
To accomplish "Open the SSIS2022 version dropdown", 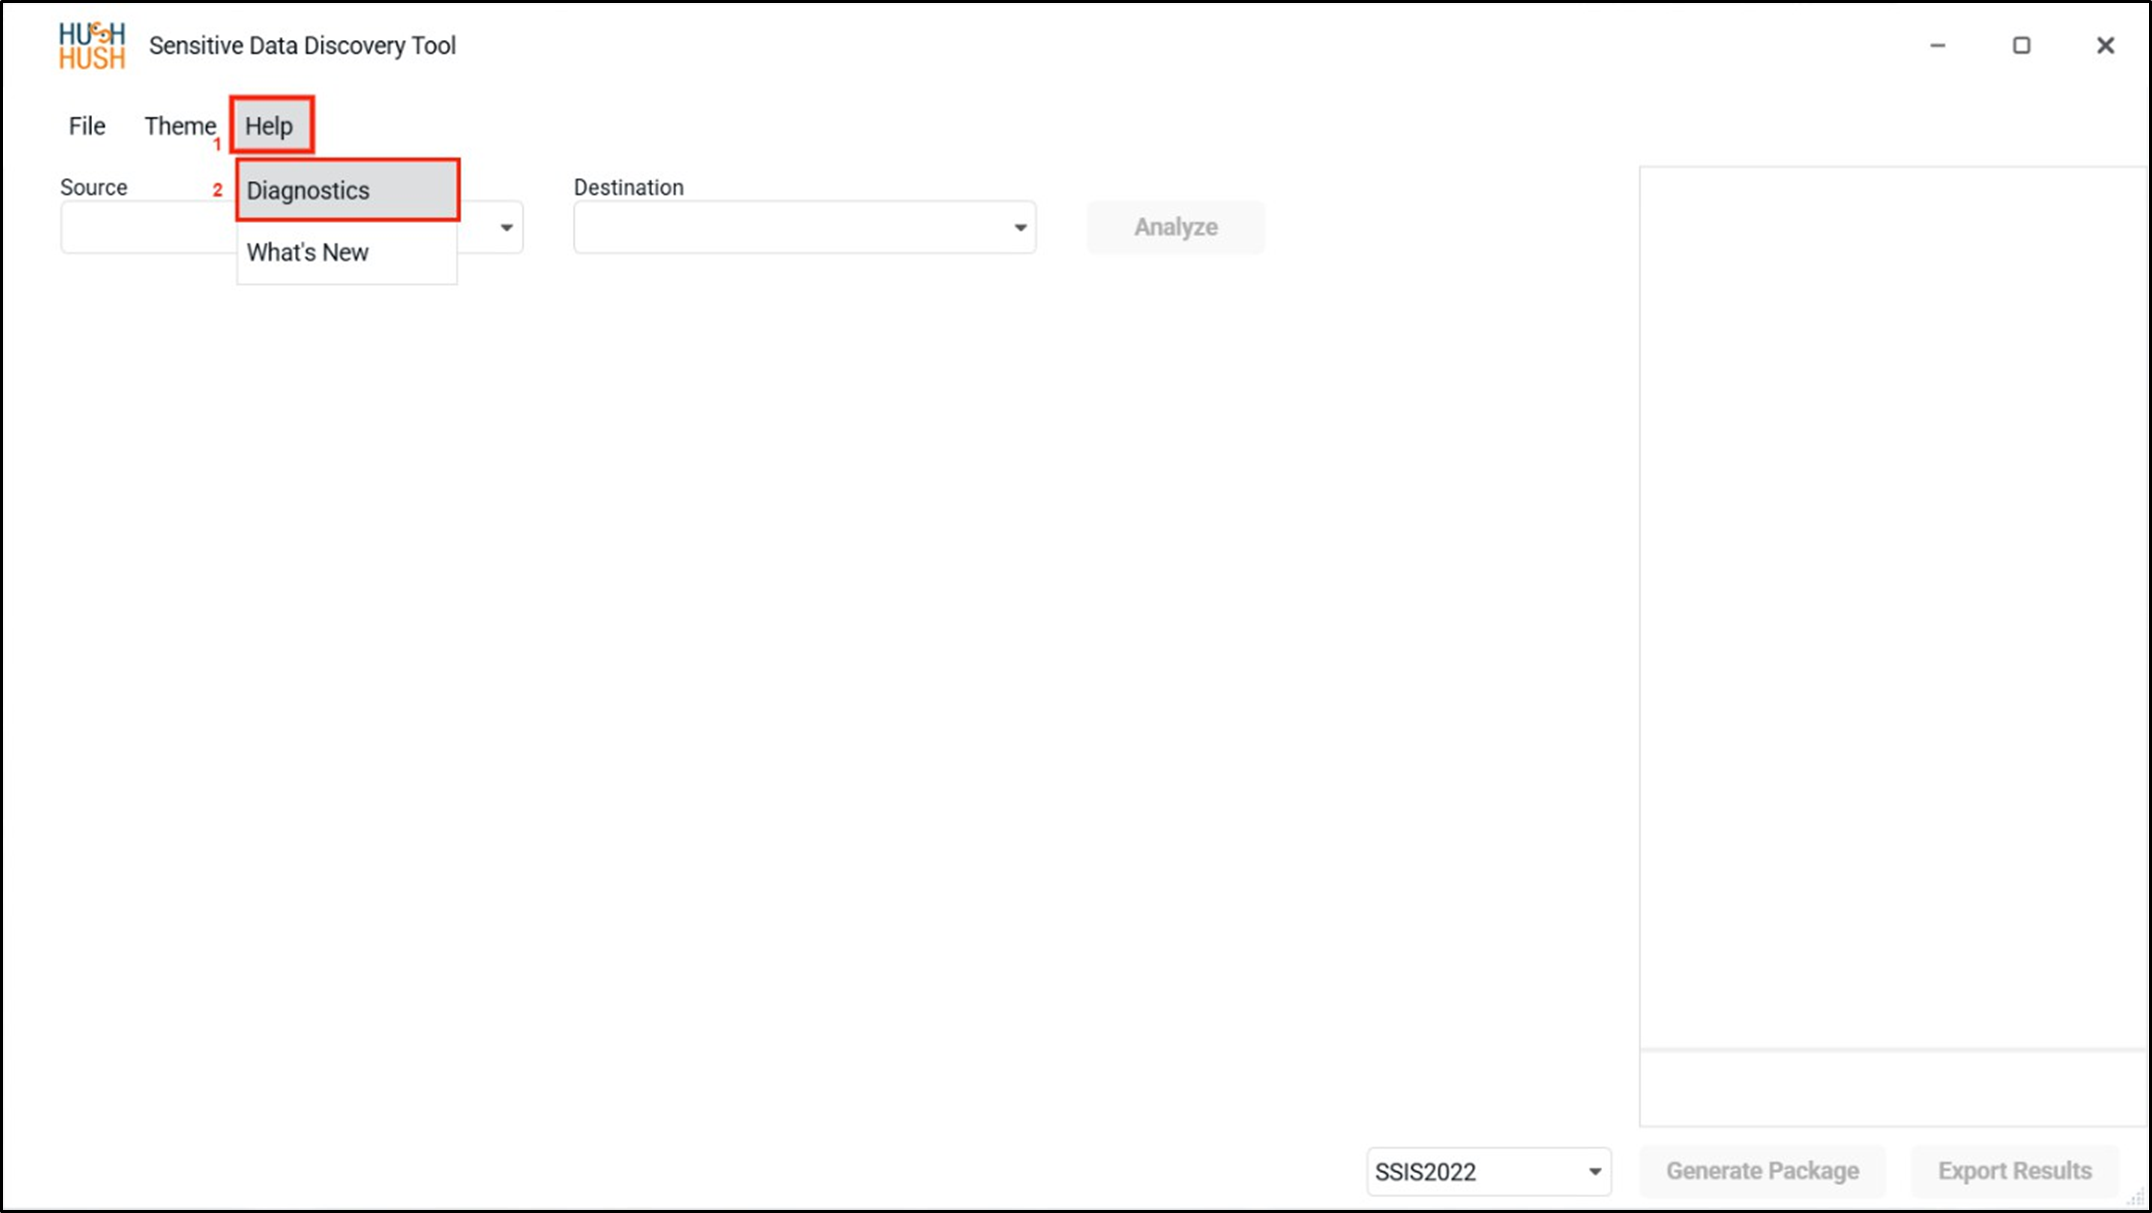I will (1488, 1171).
